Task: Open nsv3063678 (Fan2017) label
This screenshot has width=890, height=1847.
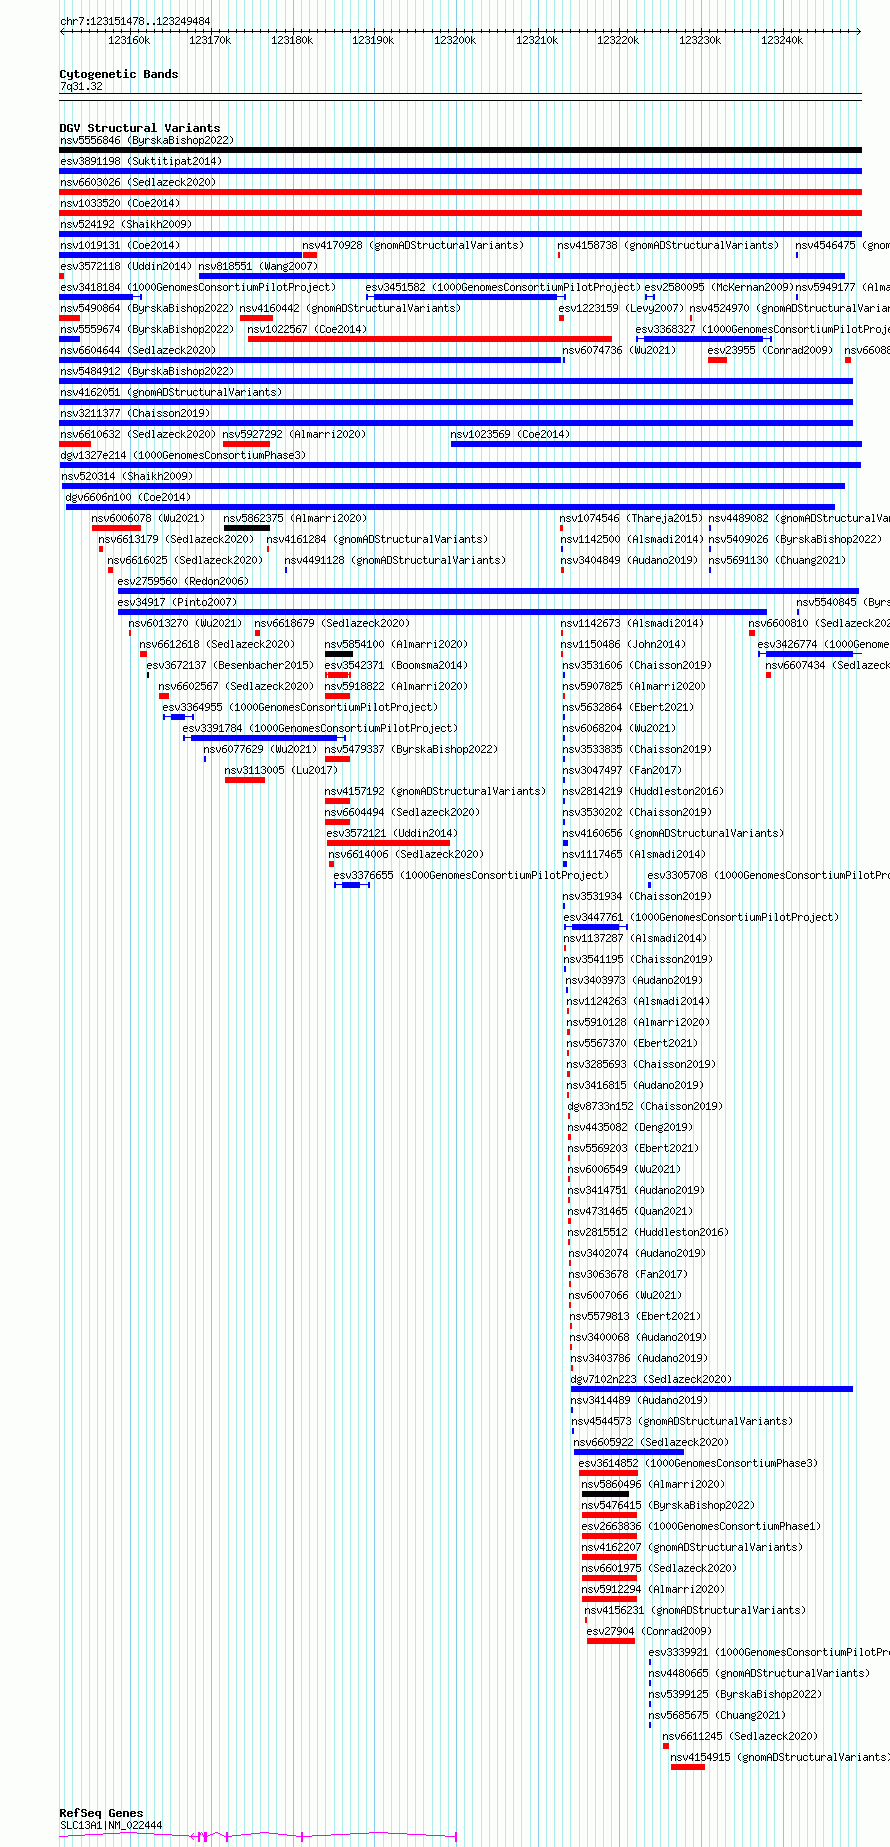Action: (628, 1274)
